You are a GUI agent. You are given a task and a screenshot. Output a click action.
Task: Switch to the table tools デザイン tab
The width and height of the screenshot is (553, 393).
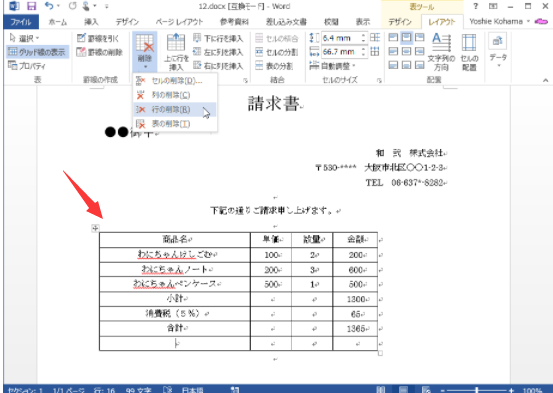(x=400, y=22)
